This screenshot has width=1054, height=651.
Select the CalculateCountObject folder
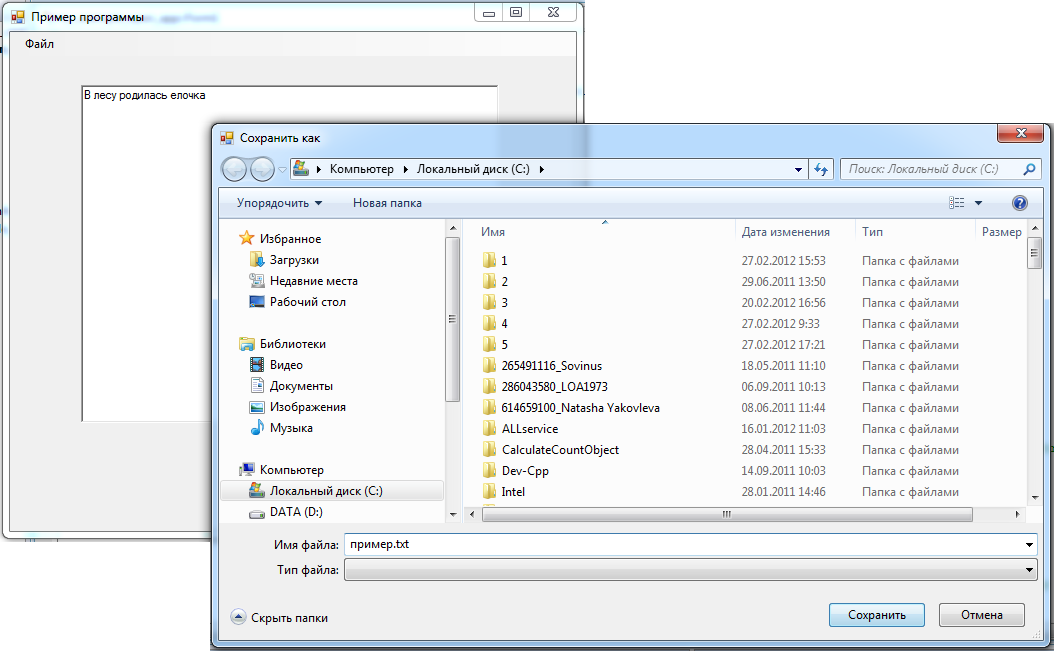(x=551, y=450)
